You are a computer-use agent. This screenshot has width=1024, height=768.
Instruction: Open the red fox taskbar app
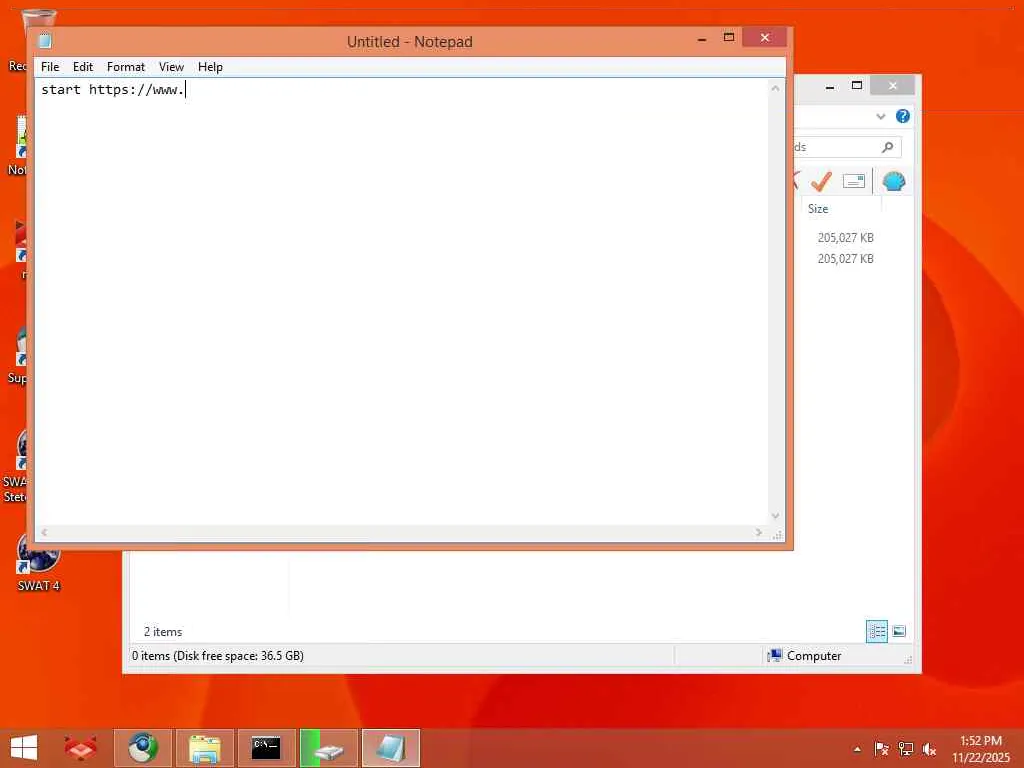click(81, 748)
